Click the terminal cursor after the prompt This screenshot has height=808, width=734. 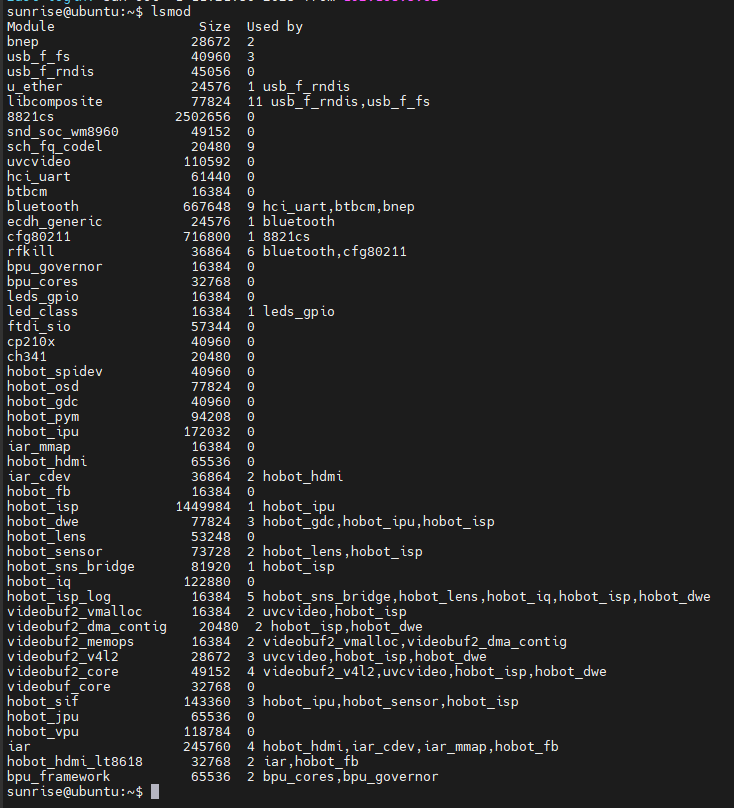click(155, 792)
